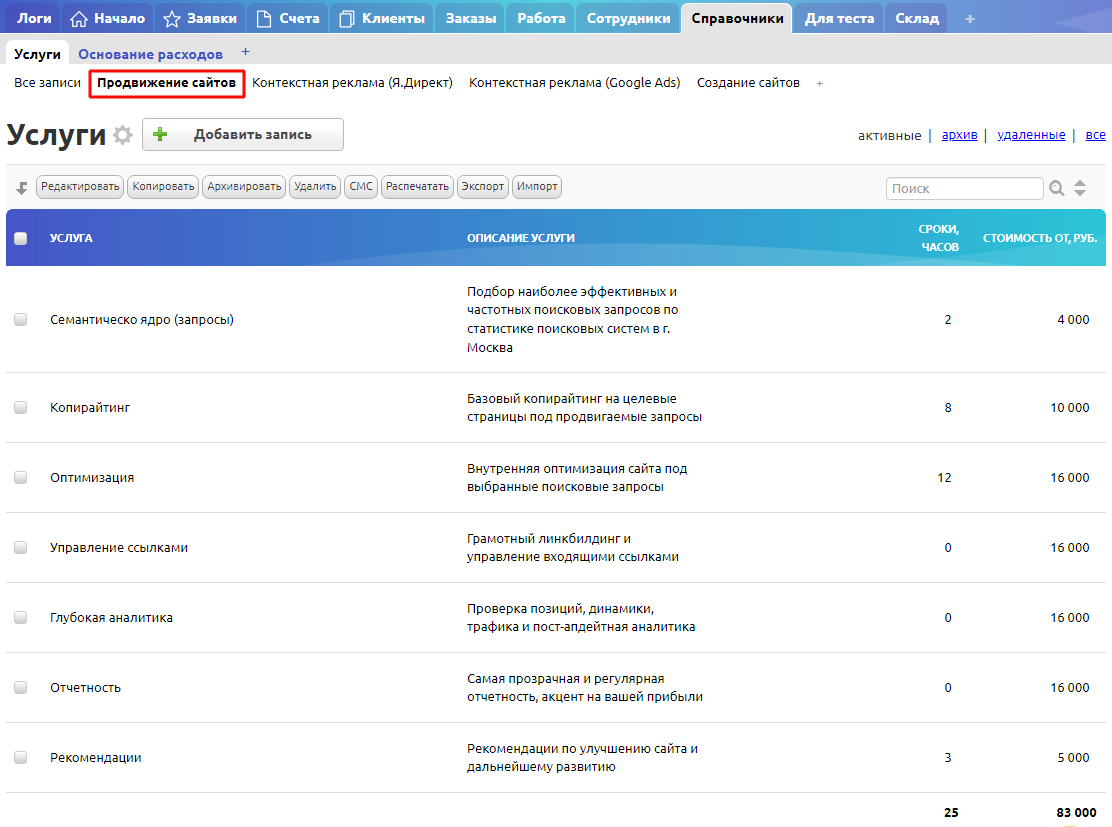Switch to the Сотрудники tab

(x=628, y=18)
